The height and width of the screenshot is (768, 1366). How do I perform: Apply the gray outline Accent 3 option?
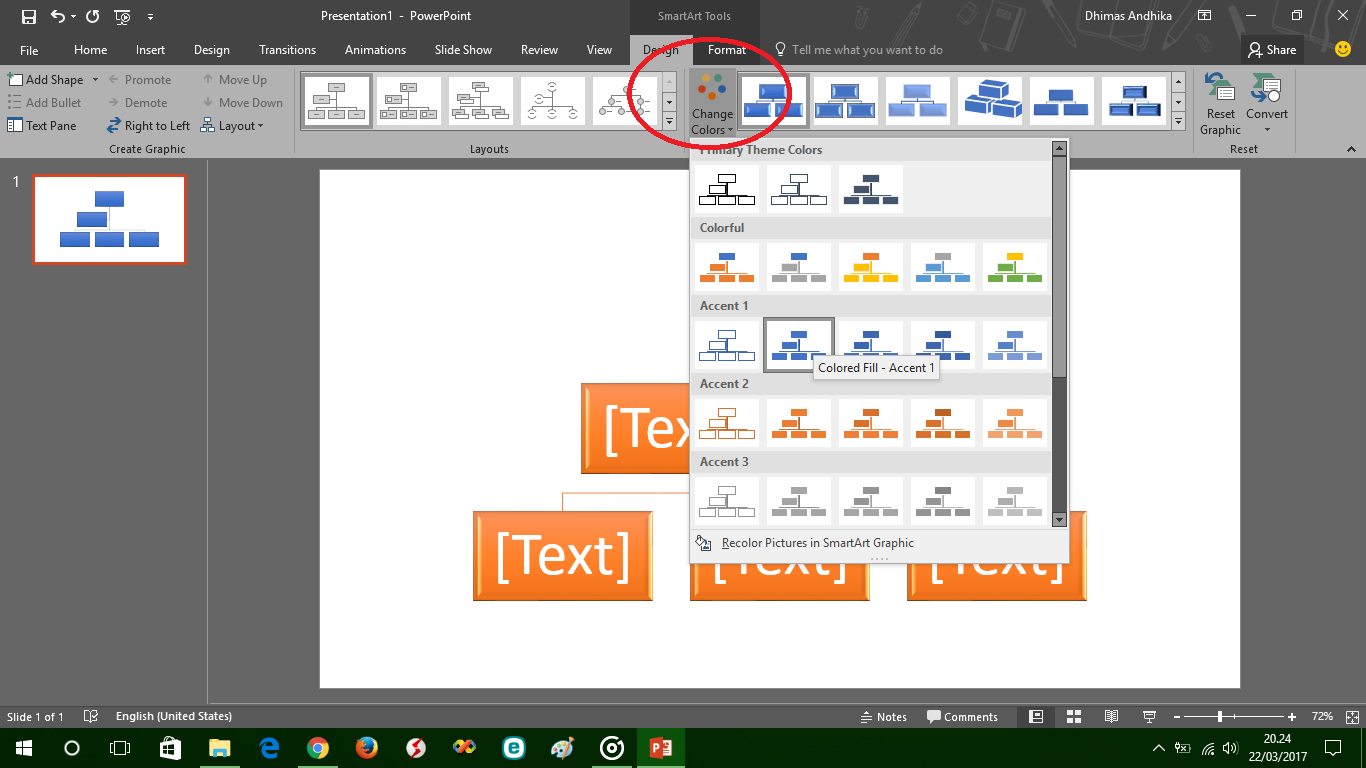click(727, 501)
